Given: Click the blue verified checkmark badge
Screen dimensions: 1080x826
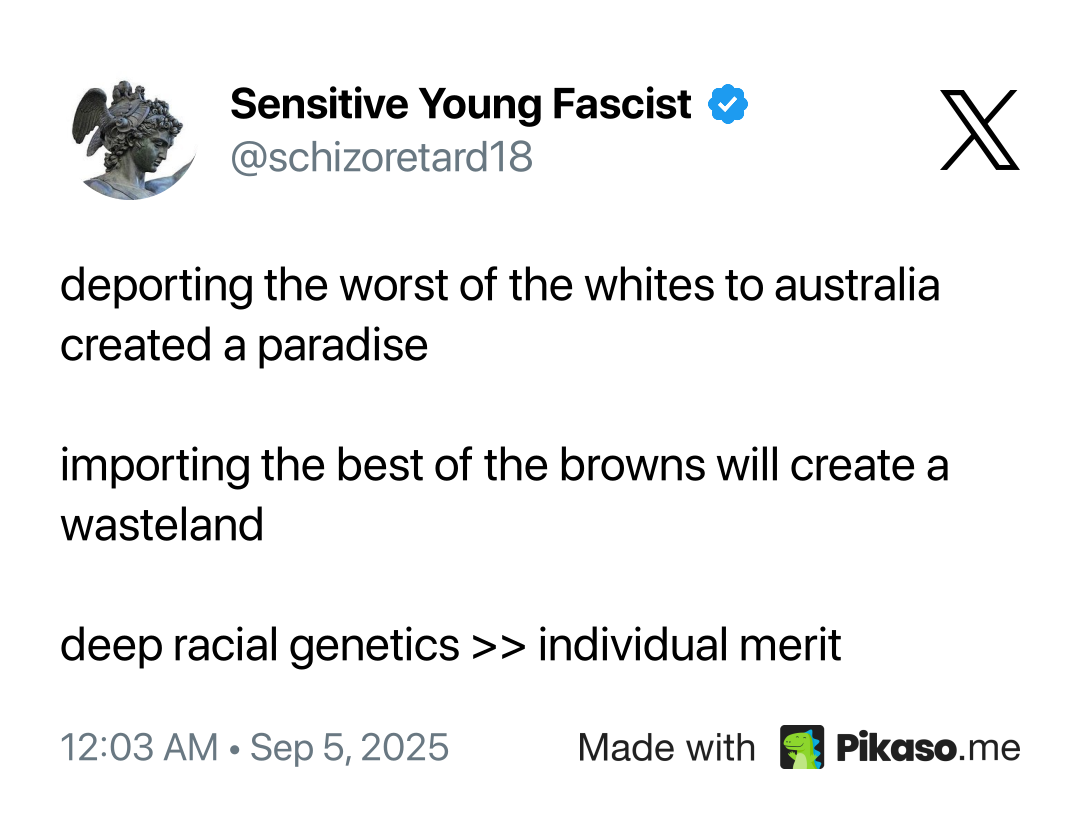Looking at the screenshot, I should (x=728, y=105).
